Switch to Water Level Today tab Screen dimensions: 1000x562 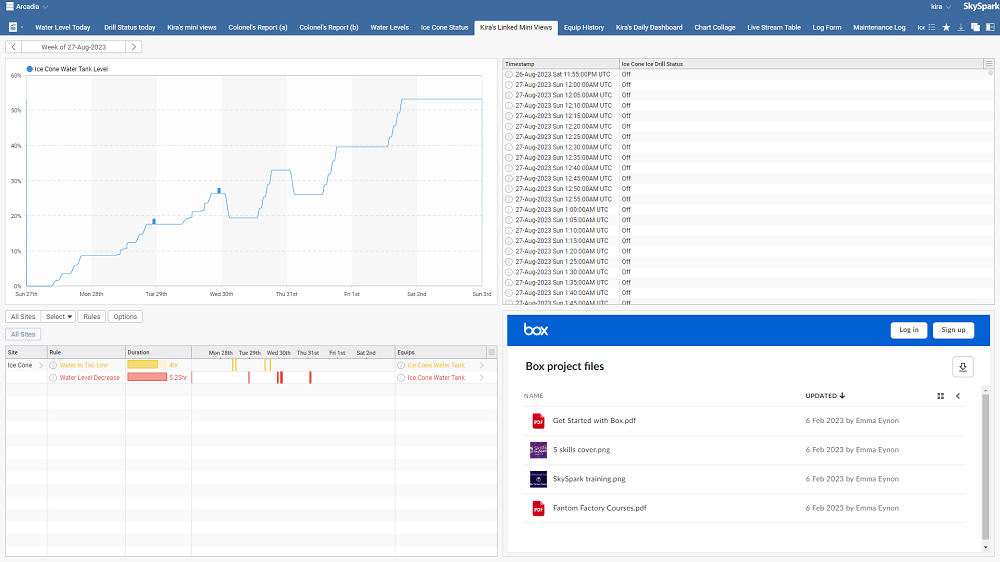pyautogui.click(x=62, y=27)
